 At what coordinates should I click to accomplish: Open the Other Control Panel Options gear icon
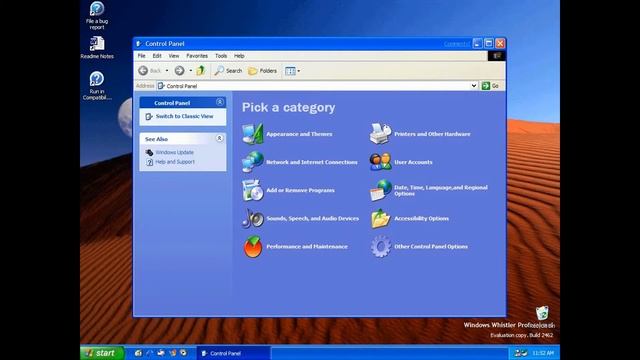tap(380, 247)
